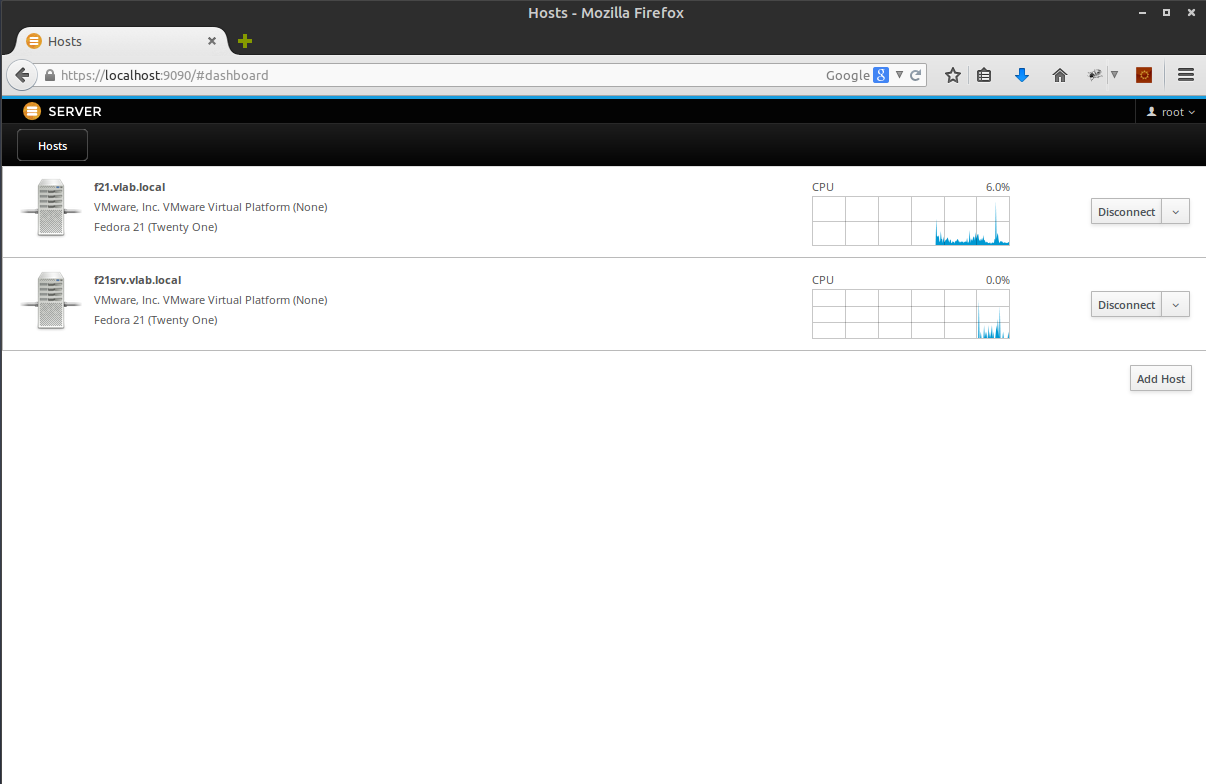Select the Hosts browser tab

(122, 41)
